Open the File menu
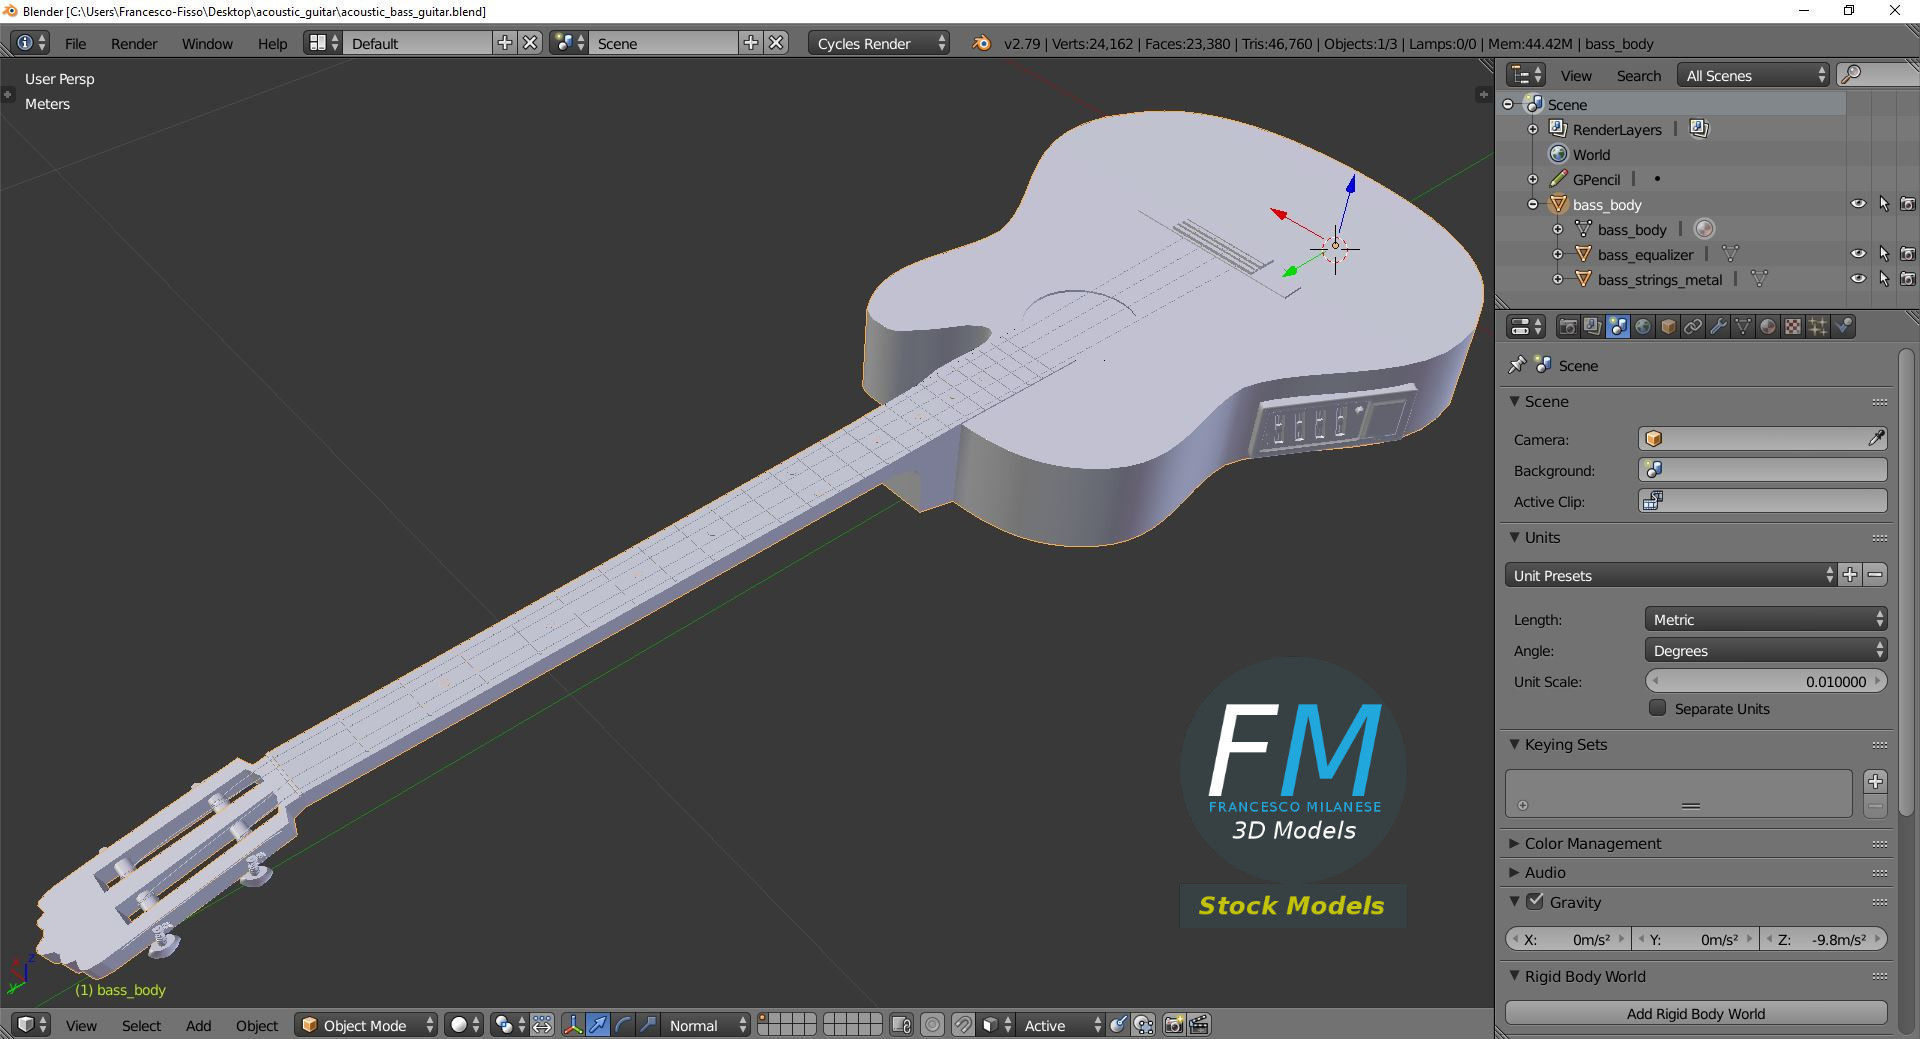Screen dimensions: 1920x1039 click(x=75, y=43)
